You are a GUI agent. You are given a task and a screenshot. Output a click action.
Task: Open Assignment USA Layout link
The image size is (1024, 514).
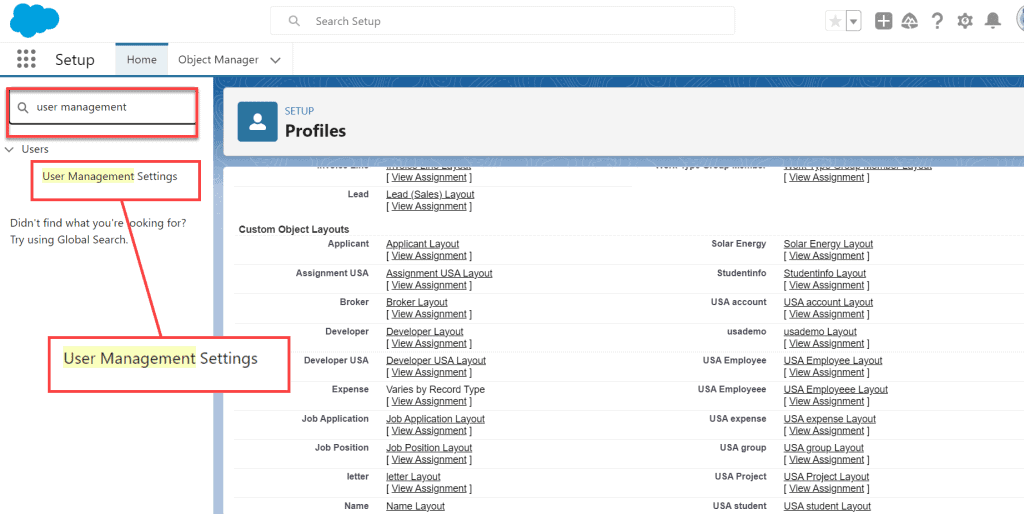point(439,273)
